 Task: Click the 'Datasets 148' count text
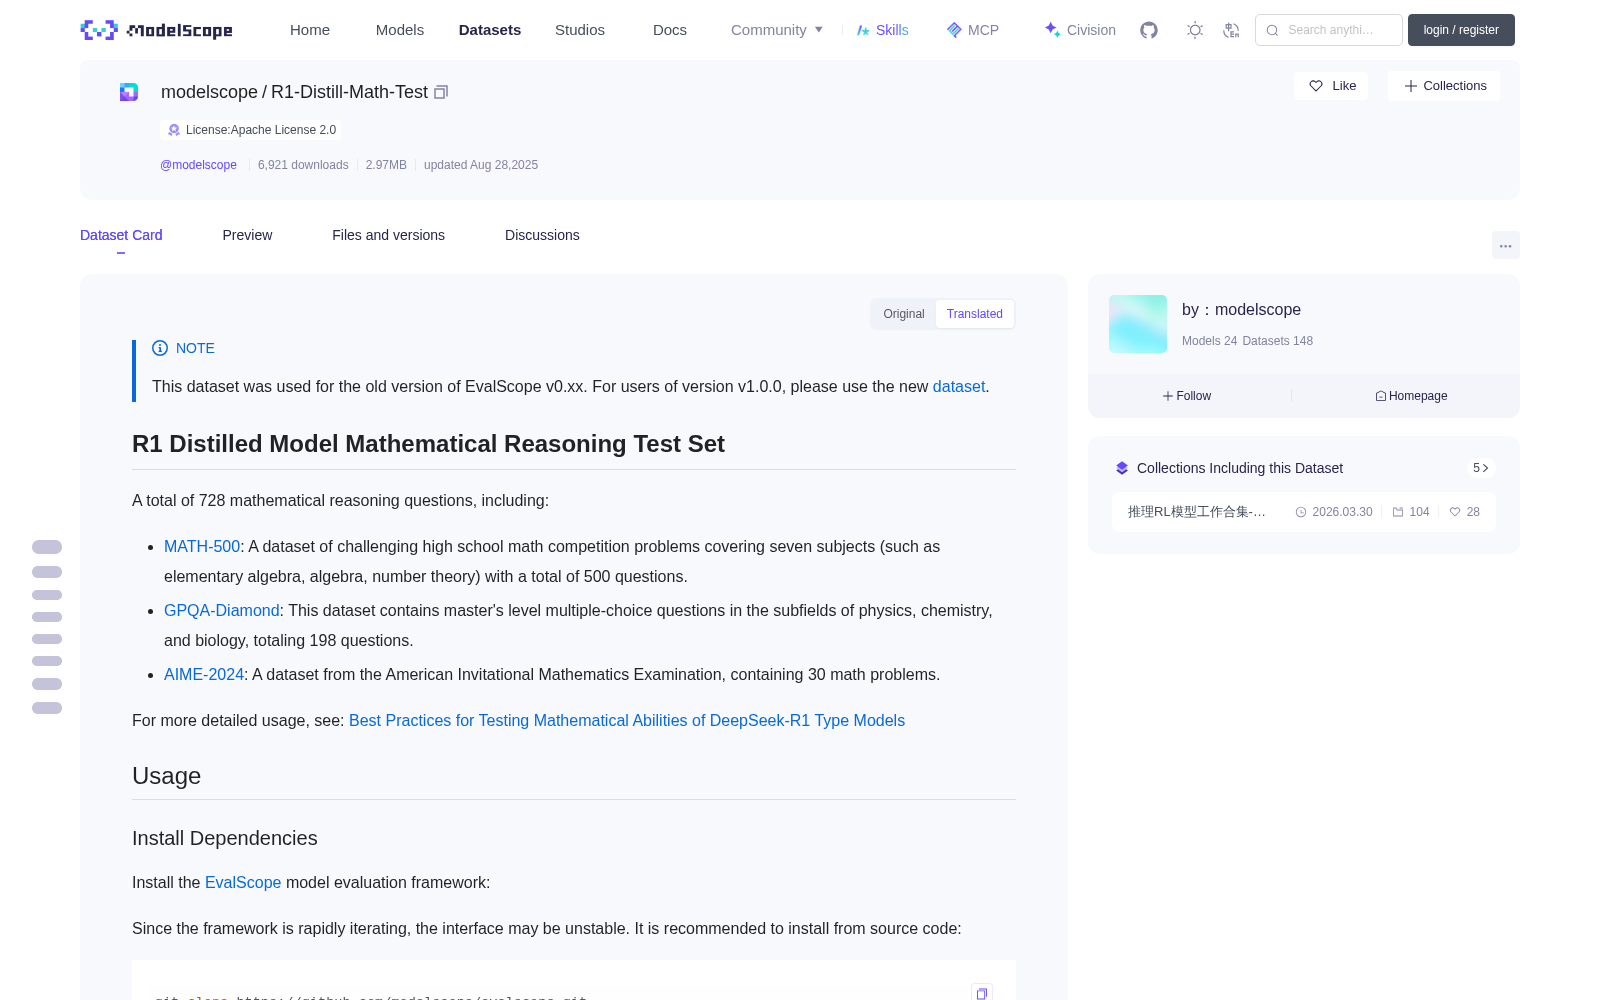click(x=1277, y=341)
